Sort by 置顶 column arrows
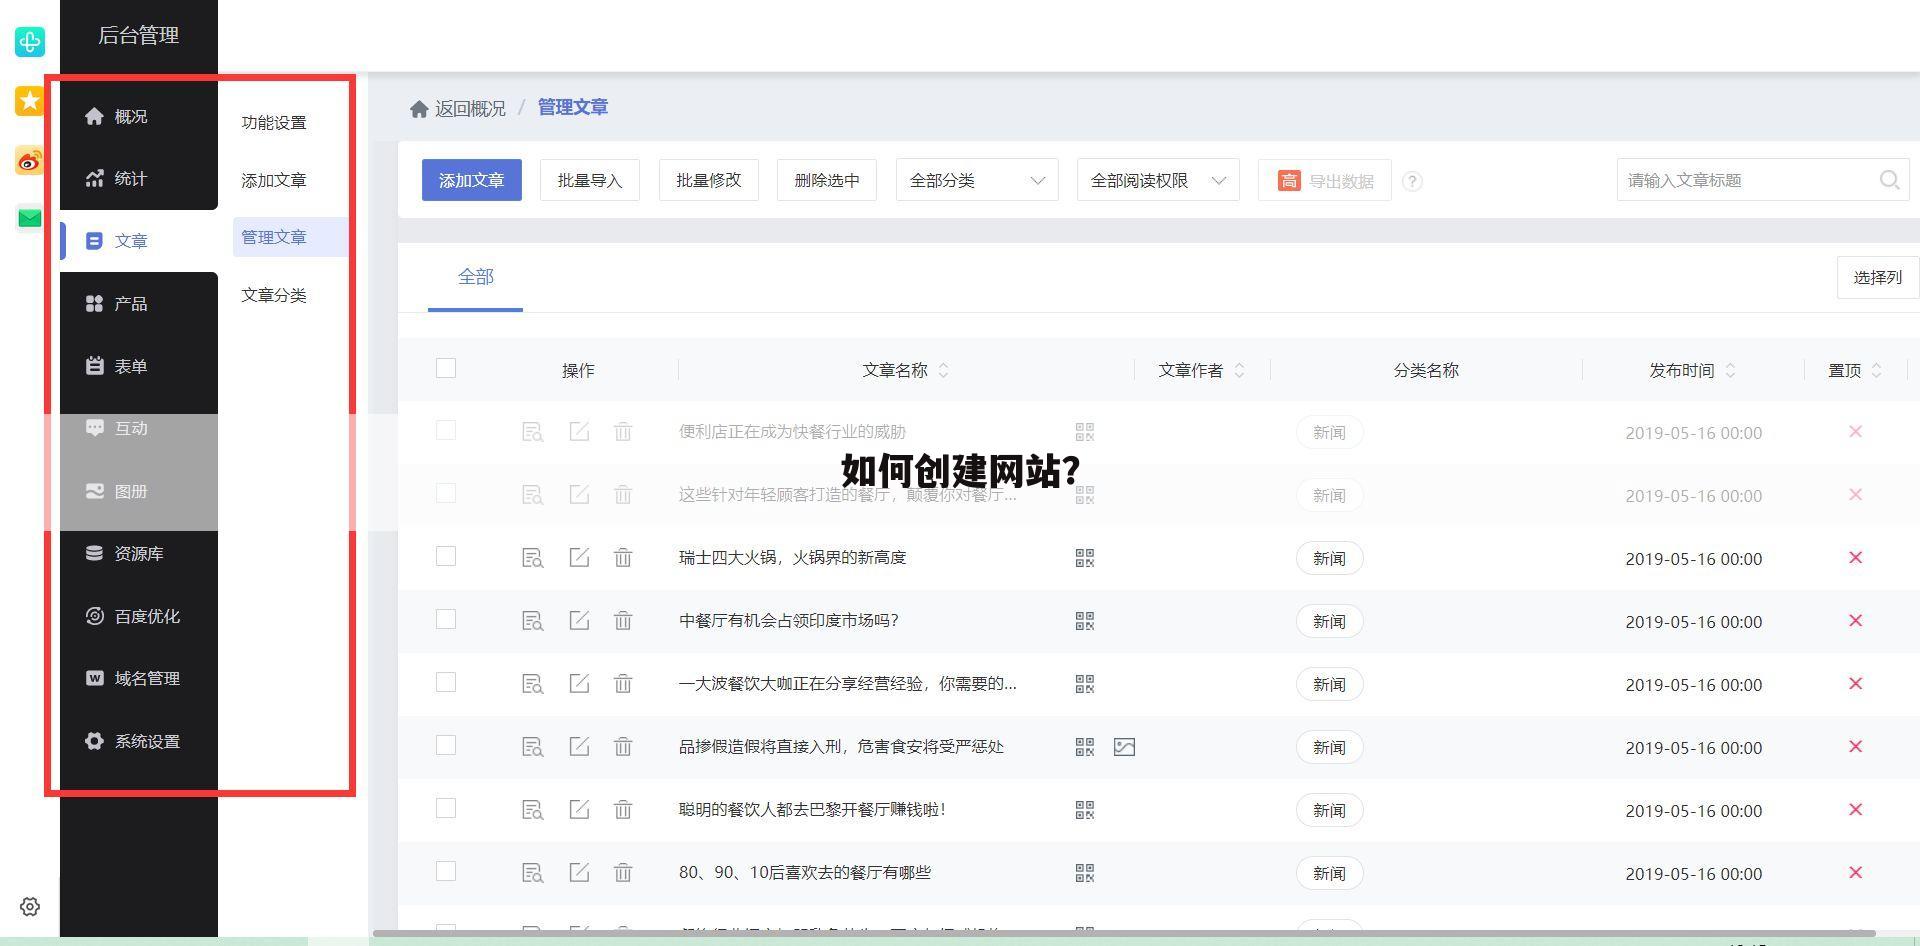Viewport: 1920px width, 946px height. coord(1876,370)
